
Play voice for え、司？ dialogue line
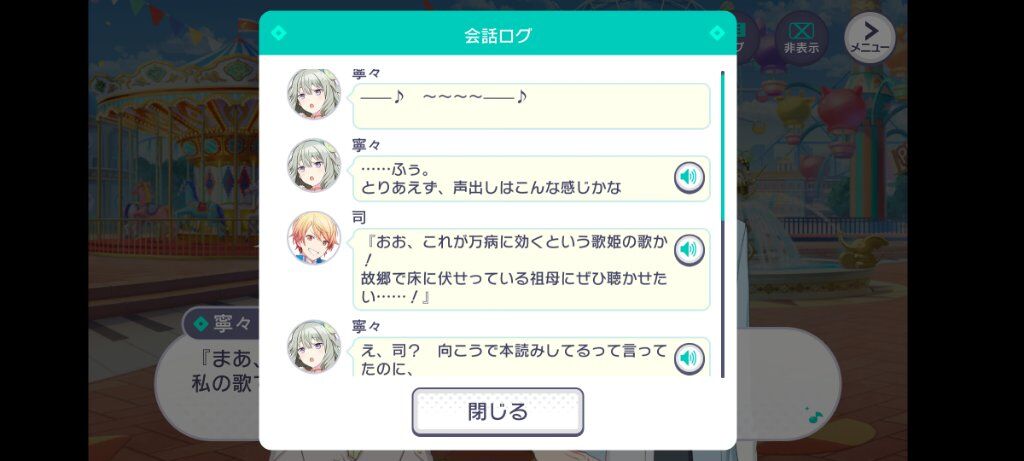pos(689,358)
